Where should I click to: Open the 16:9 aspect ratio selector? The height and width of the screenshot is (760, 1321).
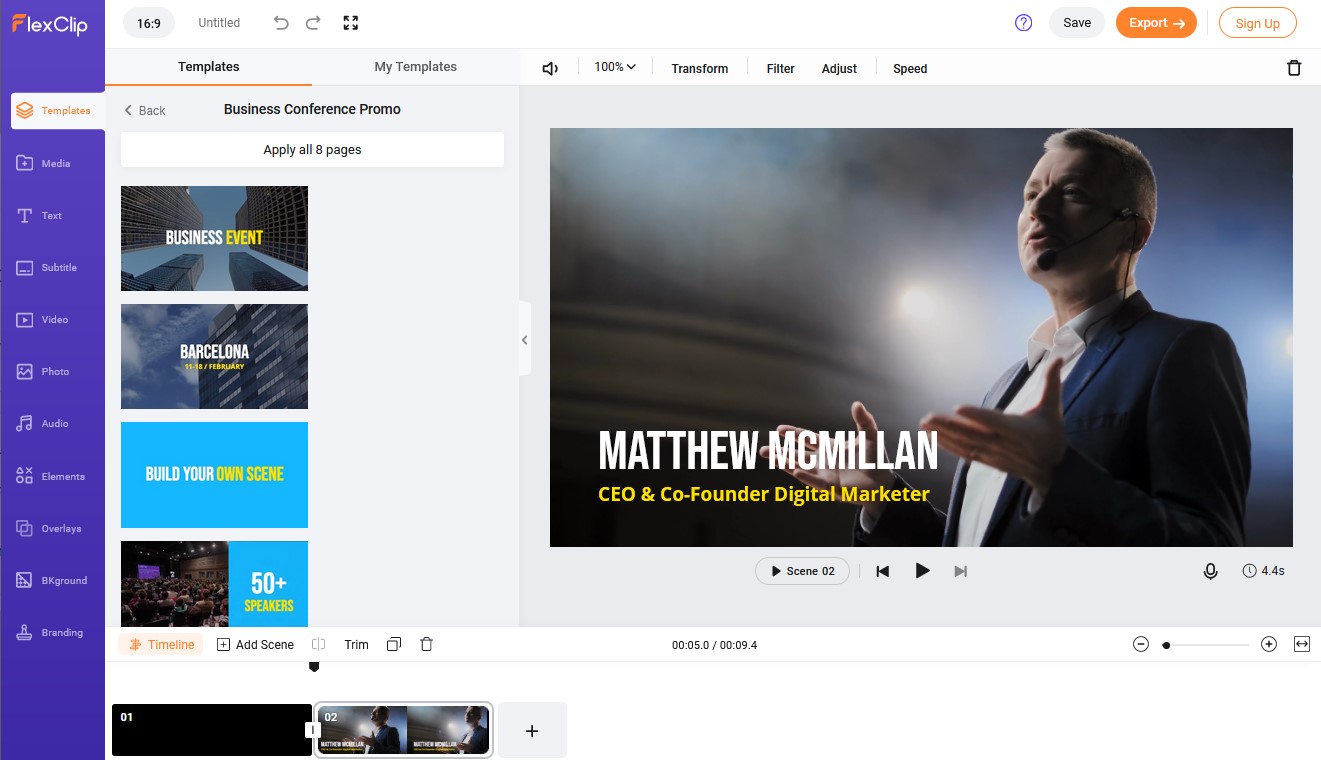tap(149, 23)
